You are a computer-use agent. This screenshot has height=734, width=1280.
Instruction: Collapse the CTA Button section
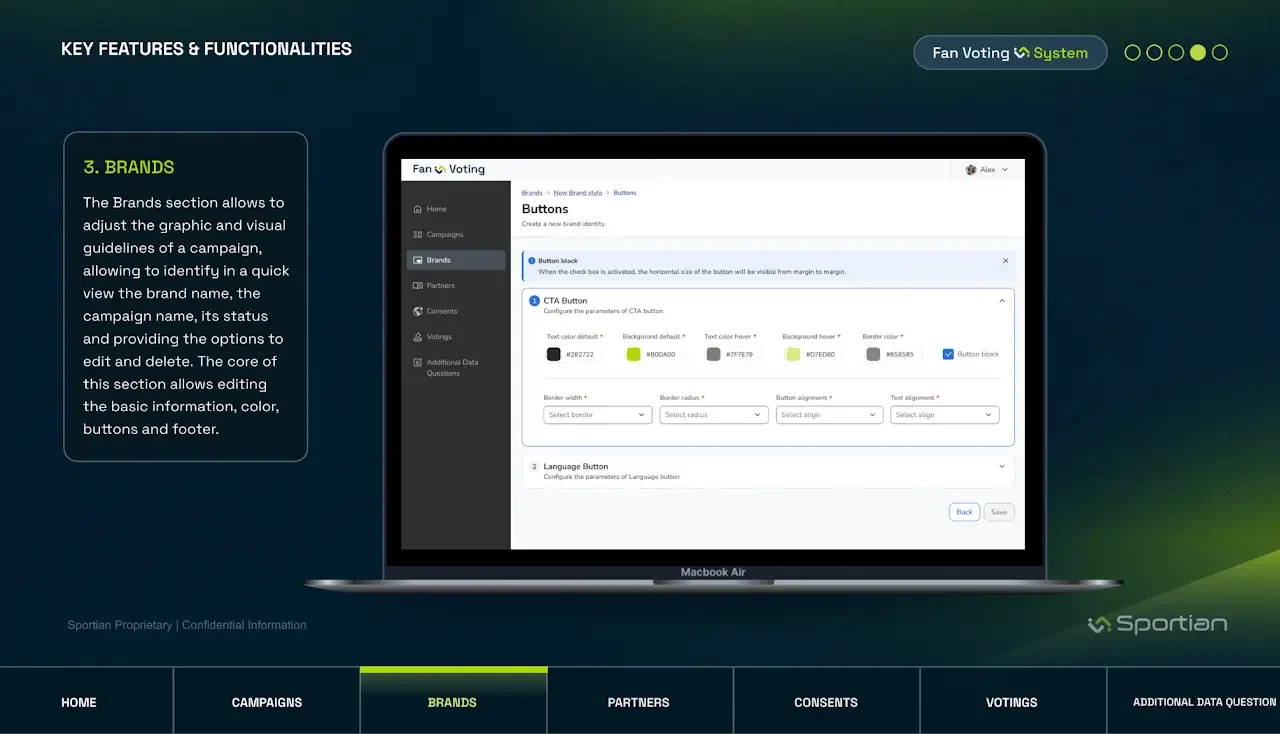click(1002, 301)
